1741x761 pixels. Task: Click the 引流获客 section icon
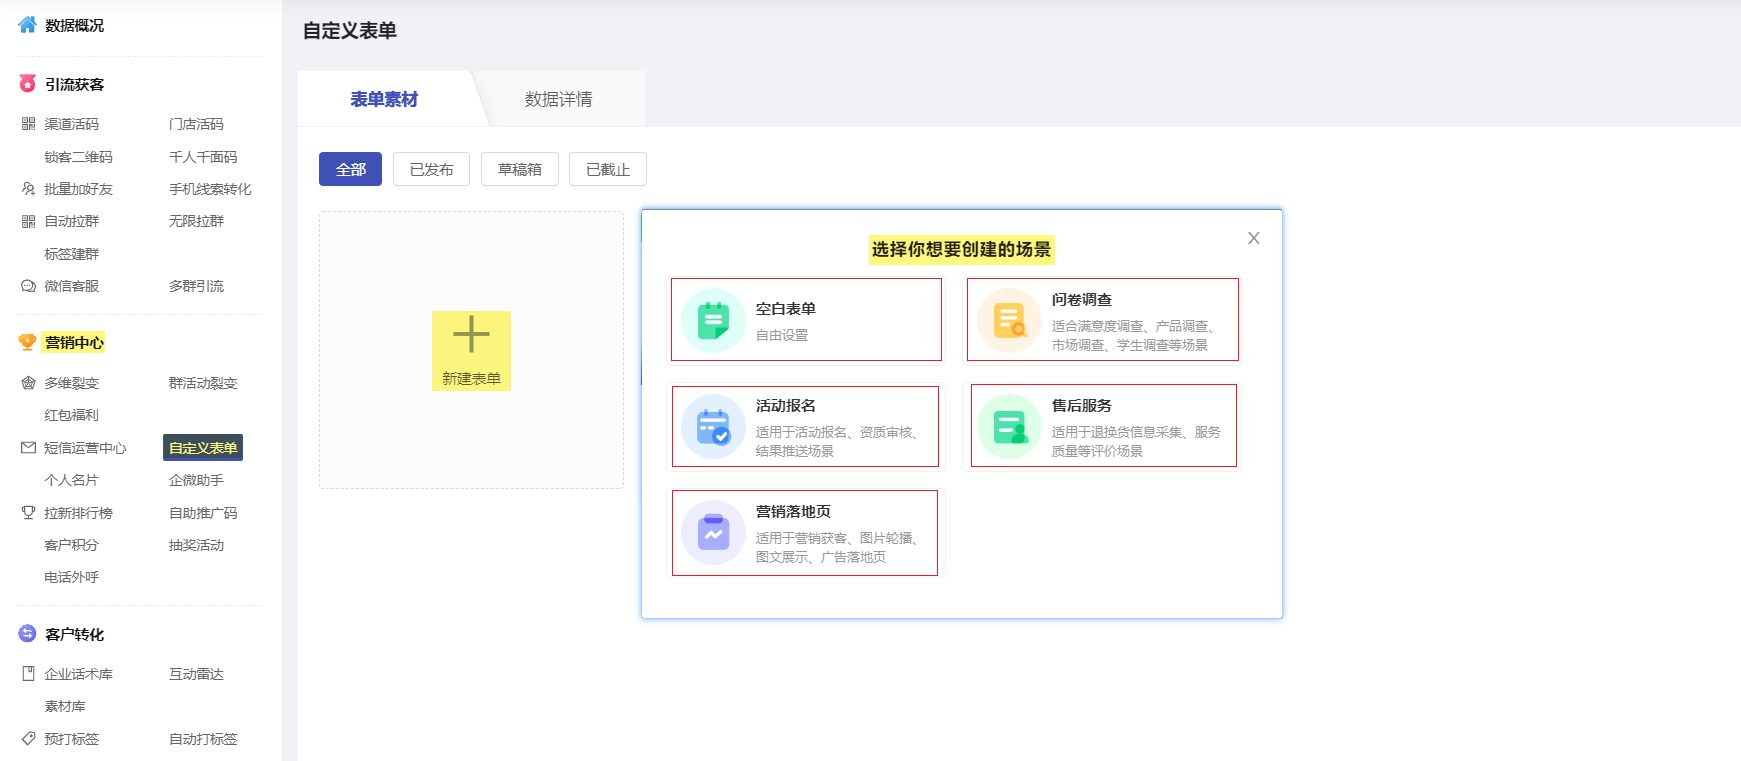[27, 84]
